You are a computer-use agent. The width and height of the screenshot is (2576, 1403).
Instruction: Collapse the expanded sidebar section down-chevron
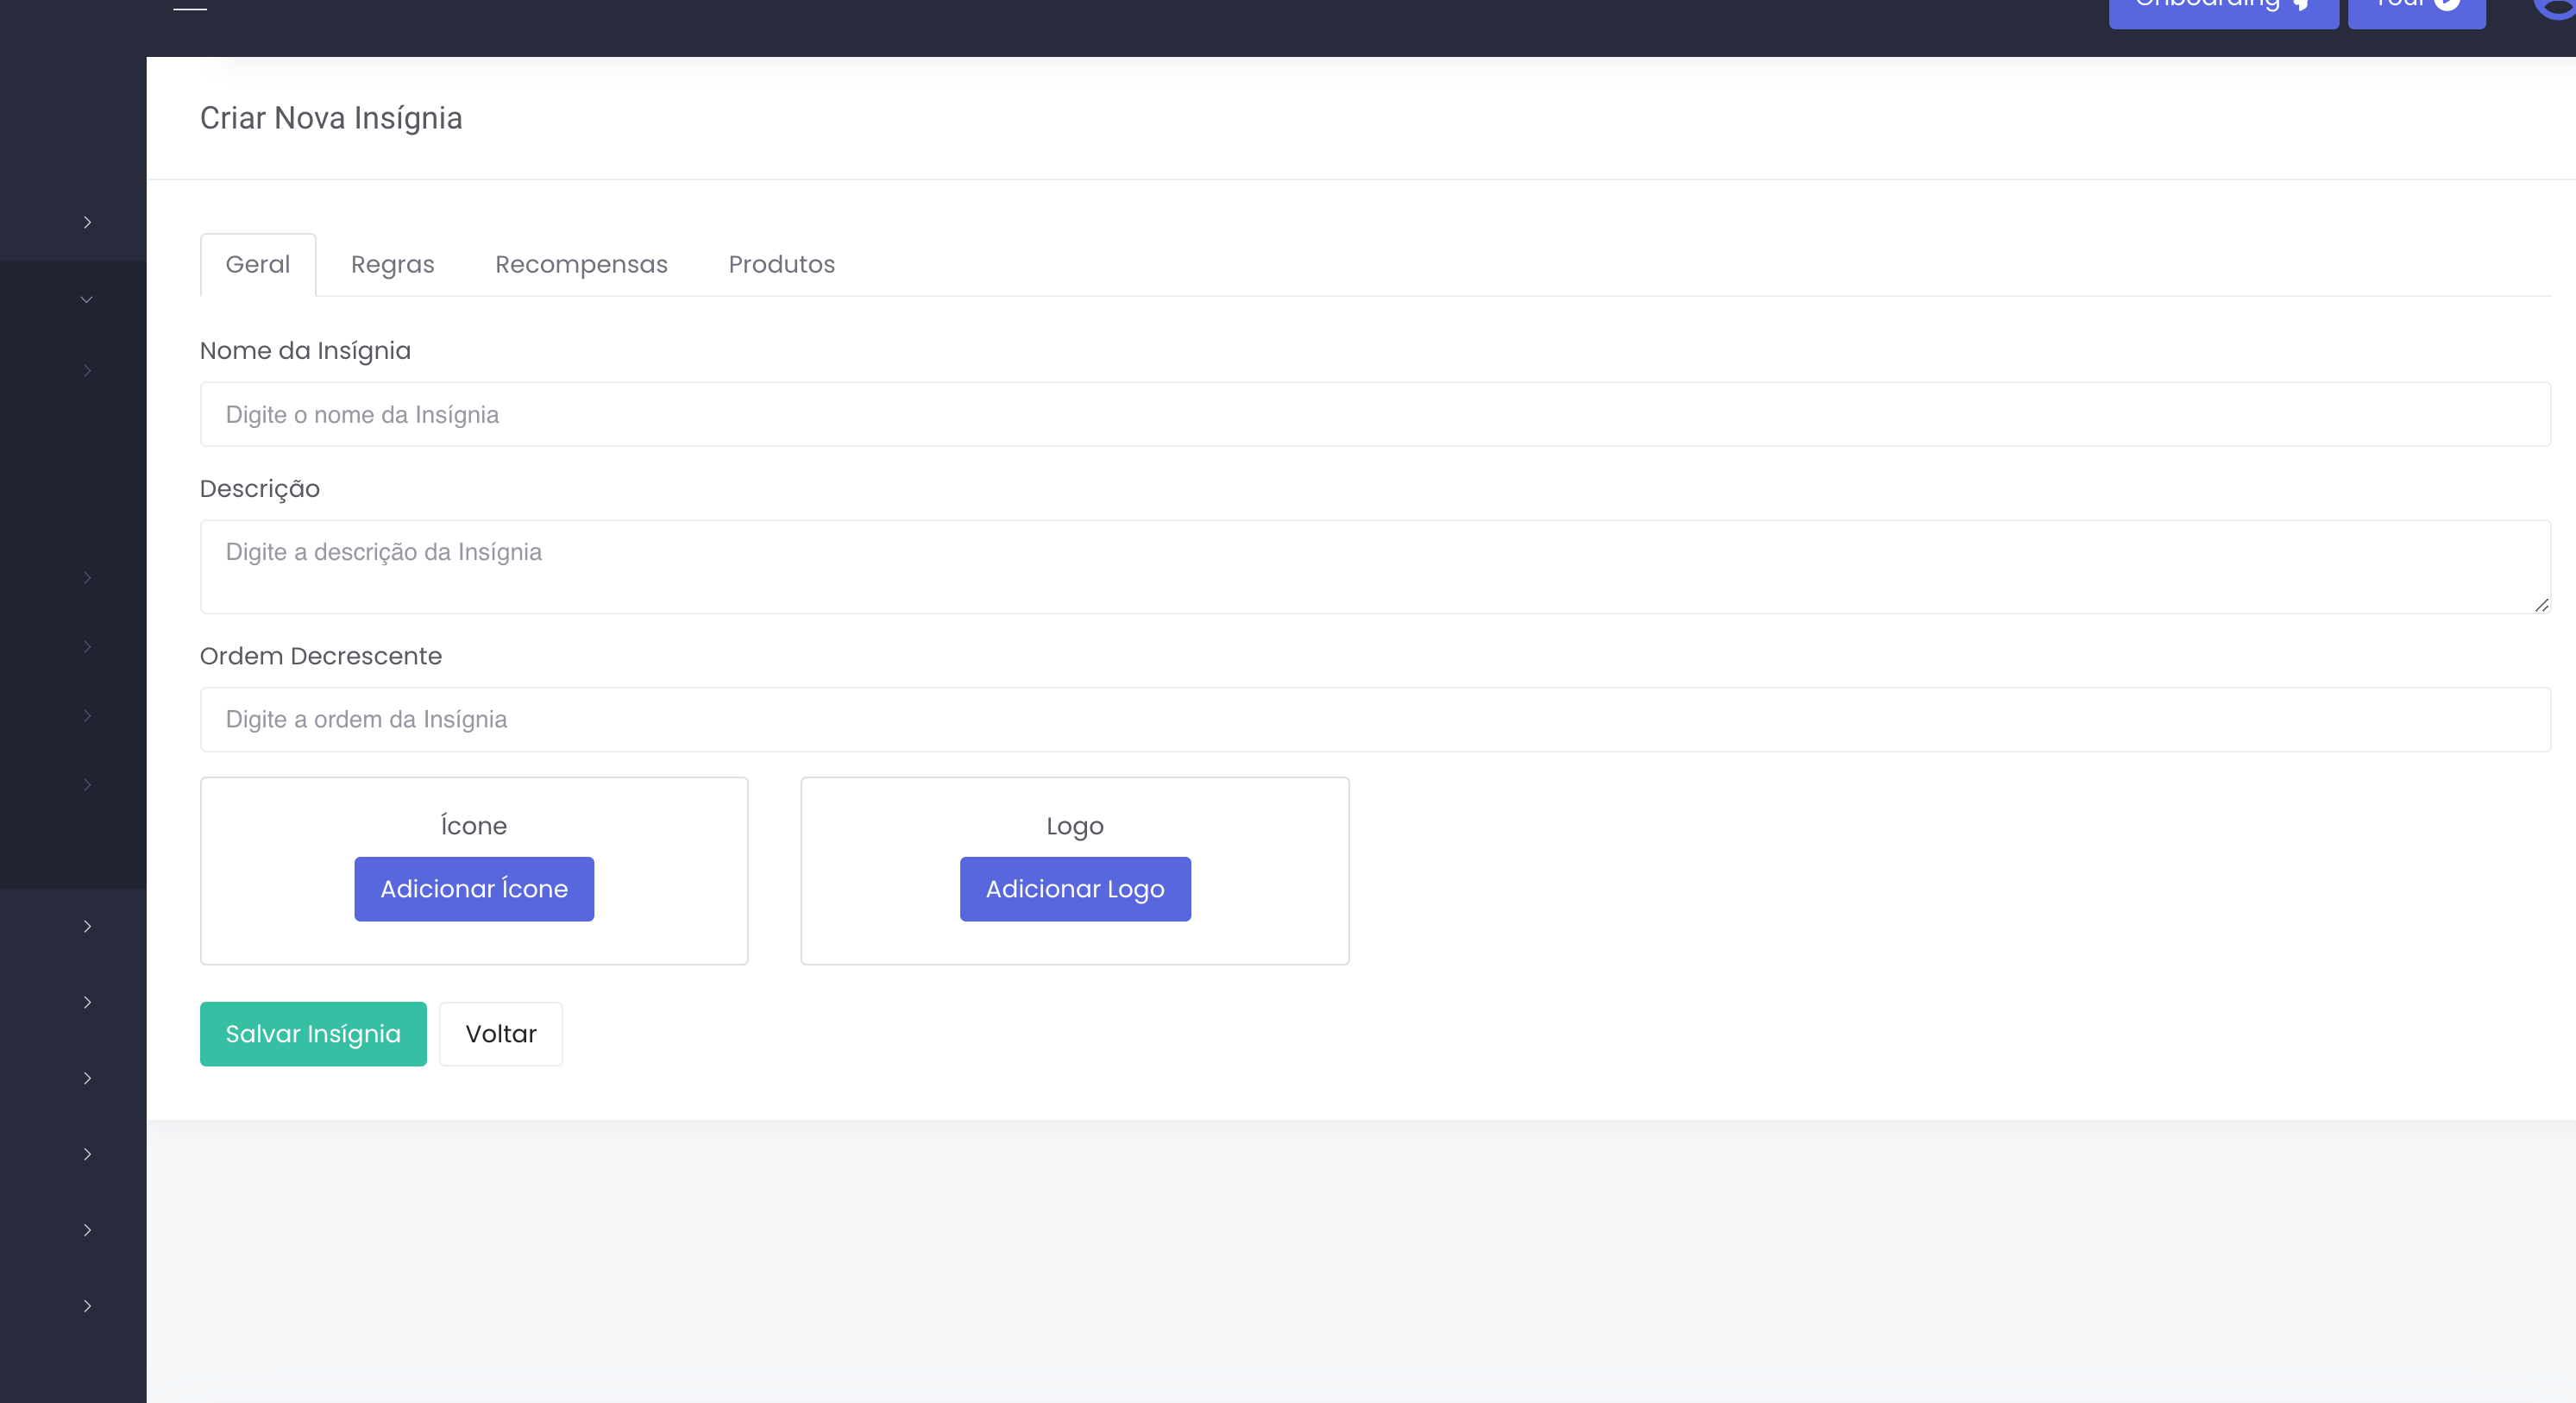(87, 299)
